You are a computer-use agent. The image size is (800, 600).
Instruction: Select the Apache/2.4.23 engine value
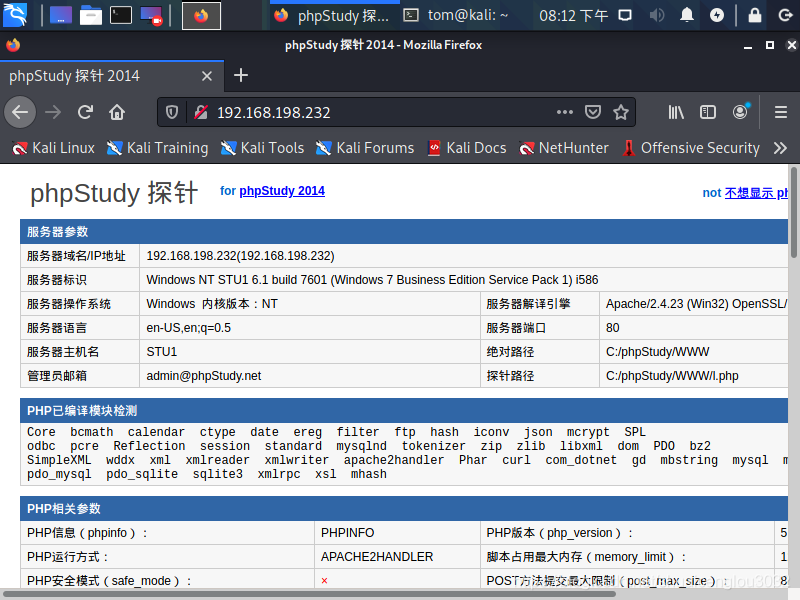coord(696,304)
